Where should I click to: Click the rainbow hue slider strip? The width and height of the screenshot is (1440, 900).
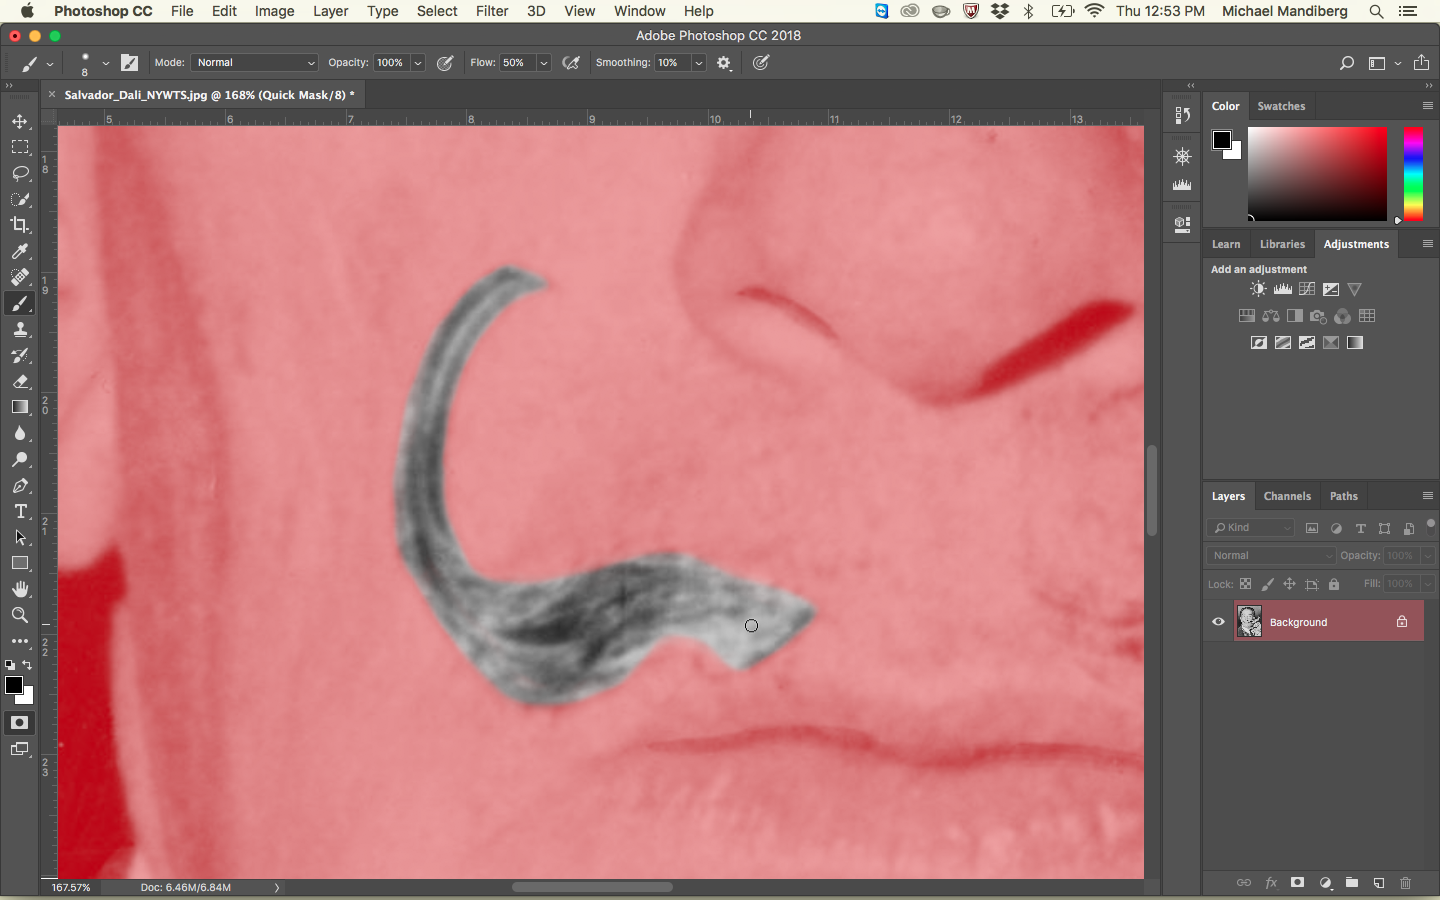point(1413,174)
